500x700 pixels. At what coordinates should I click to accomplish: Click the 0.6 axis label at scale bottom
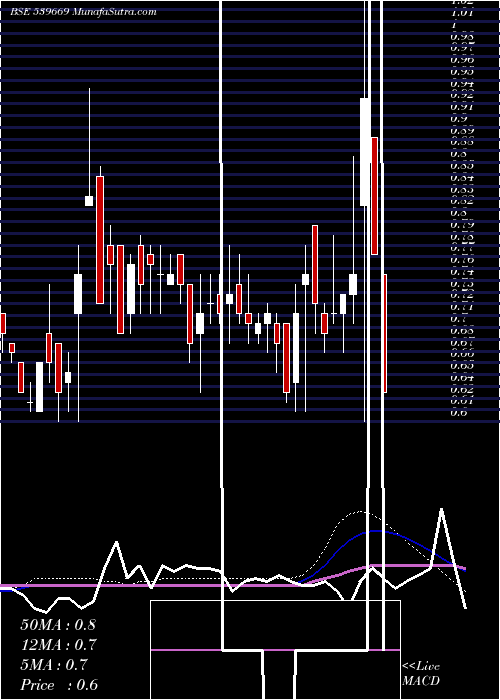coord(459,413)
